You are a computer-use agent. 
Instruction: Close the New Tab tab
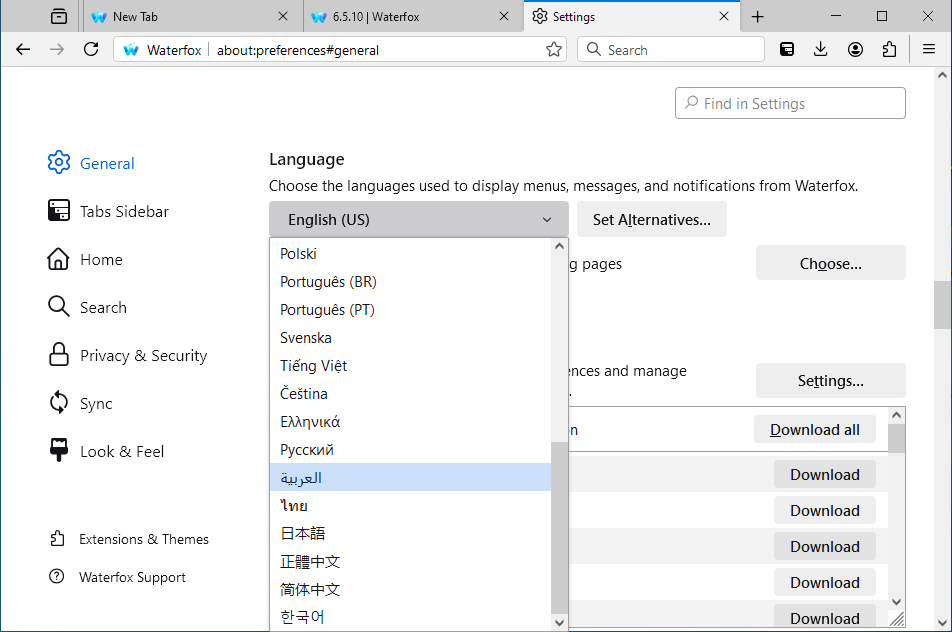(283, 16)
